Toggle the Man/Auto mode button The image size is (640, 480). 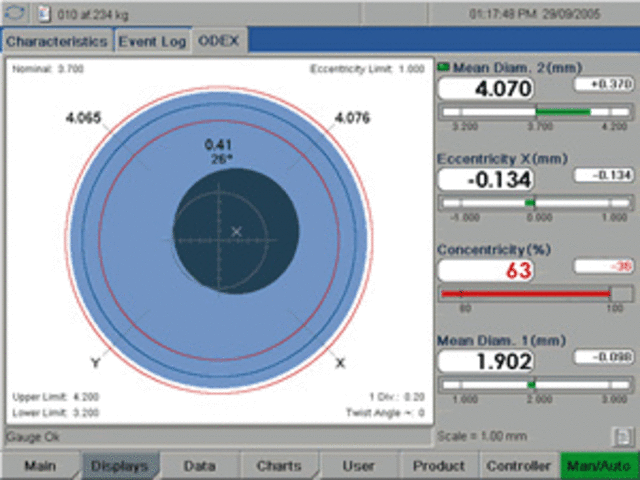coord(598,466)
